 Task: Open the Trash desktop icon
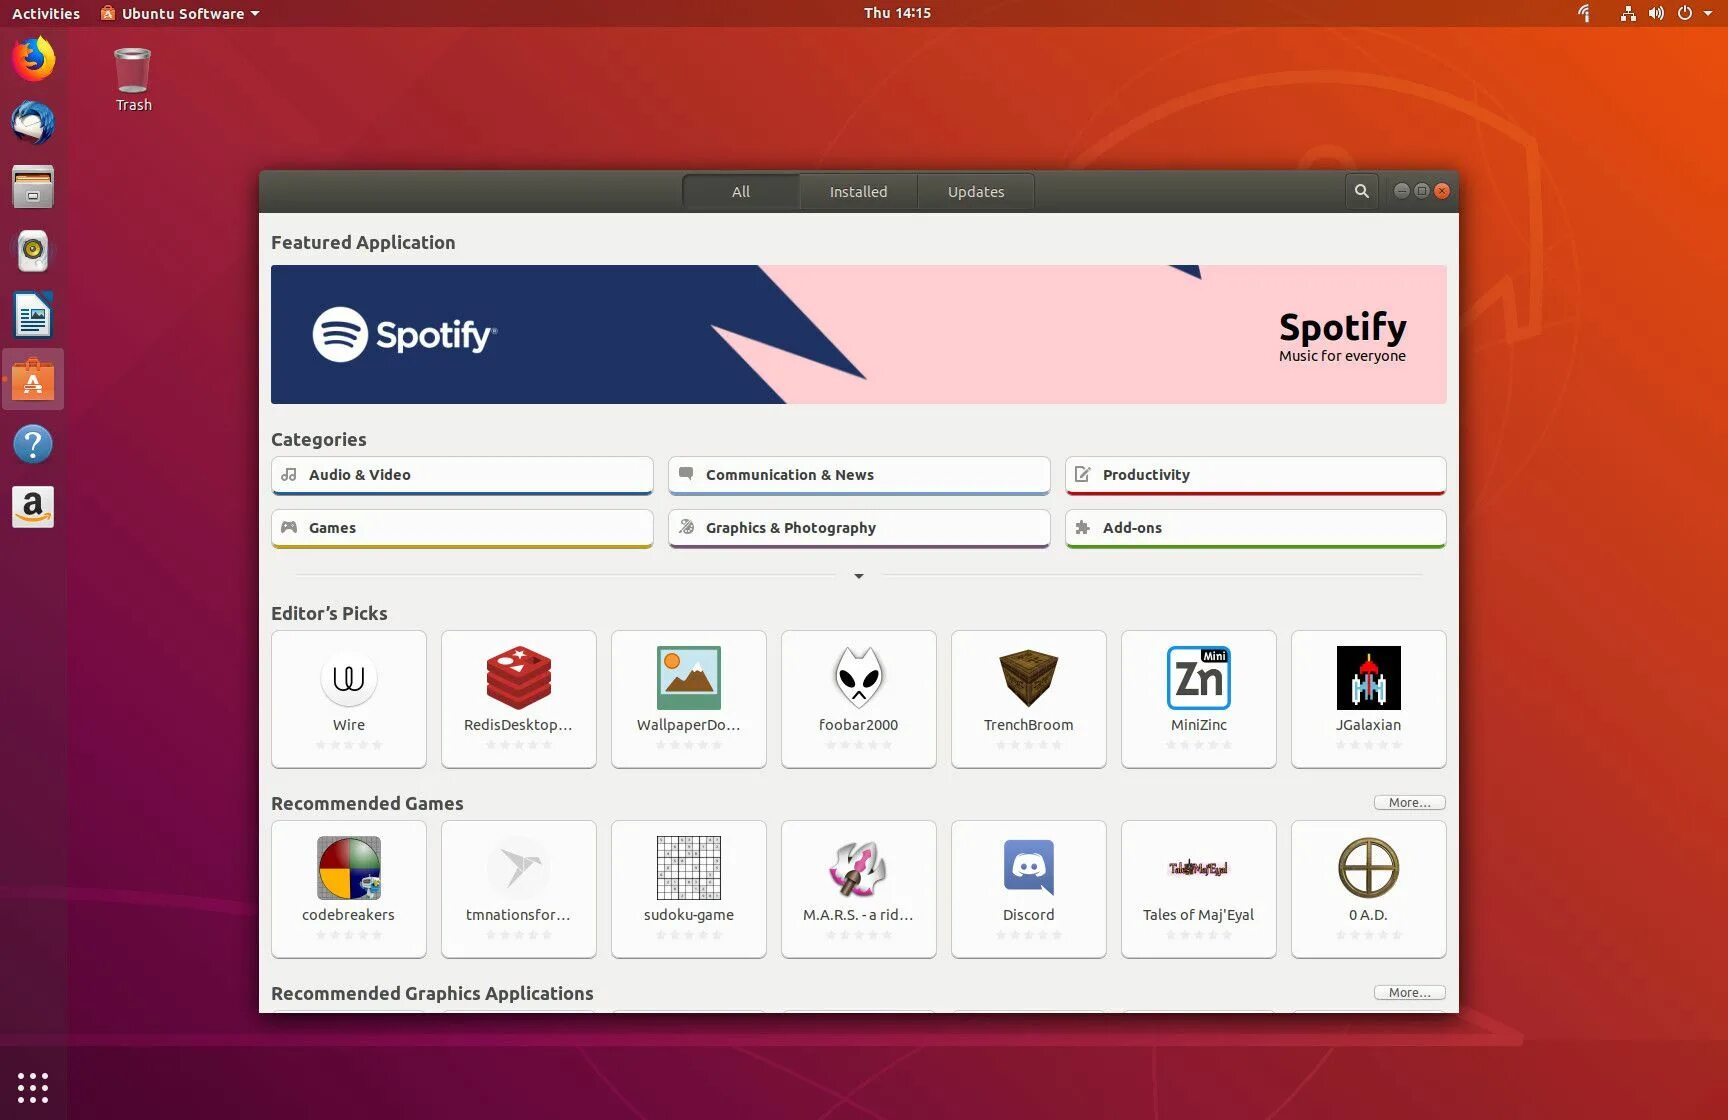[x=133, y=80]
